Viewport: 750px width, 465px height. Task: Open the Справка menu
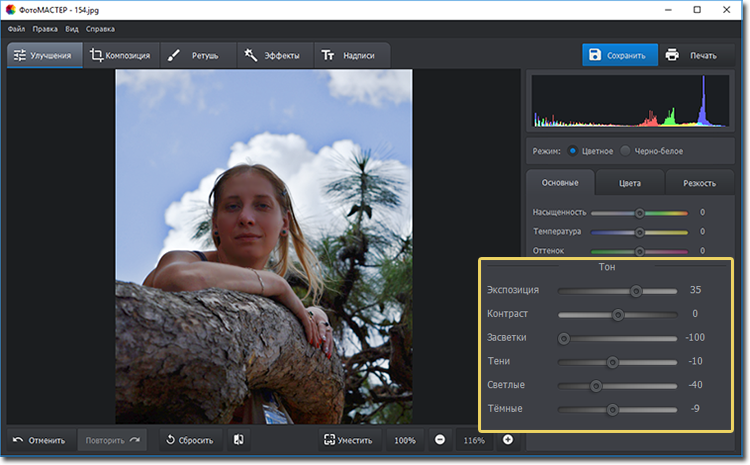click(100, 29)
